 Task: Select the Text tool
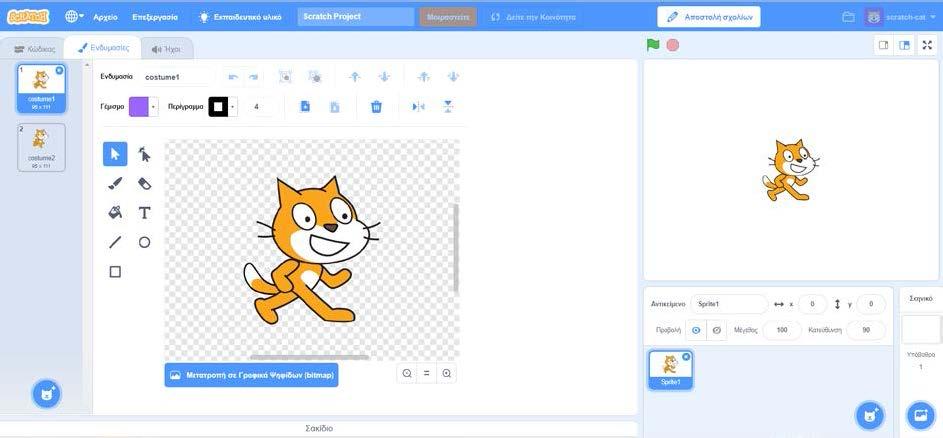coord(144,212)
